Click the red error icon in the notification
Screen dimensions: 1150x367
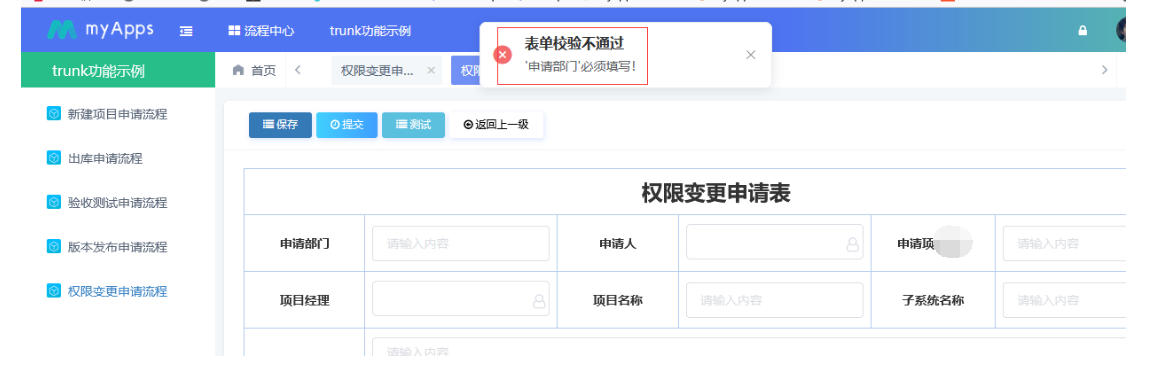pos(502,55)
